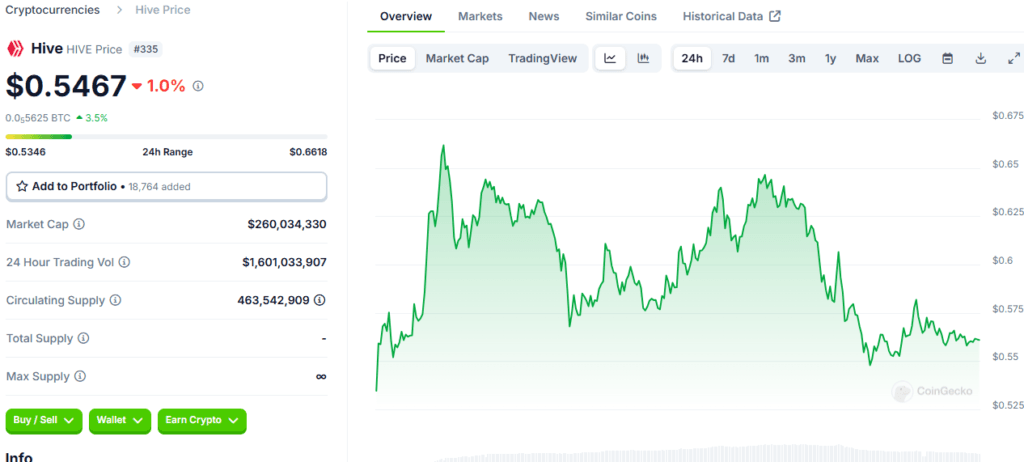Switch to the Similar Coins tab
Image resolution: width=1024 pixels, height=462 pixels.
click(x=621, y=16)
